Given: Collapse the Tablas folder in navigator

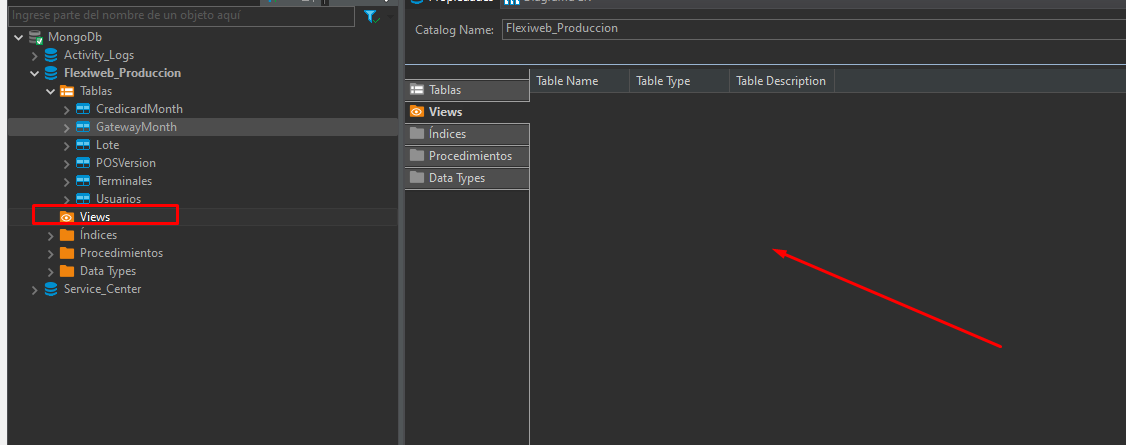Looking at the screenshot, I should tap(51, 91).
